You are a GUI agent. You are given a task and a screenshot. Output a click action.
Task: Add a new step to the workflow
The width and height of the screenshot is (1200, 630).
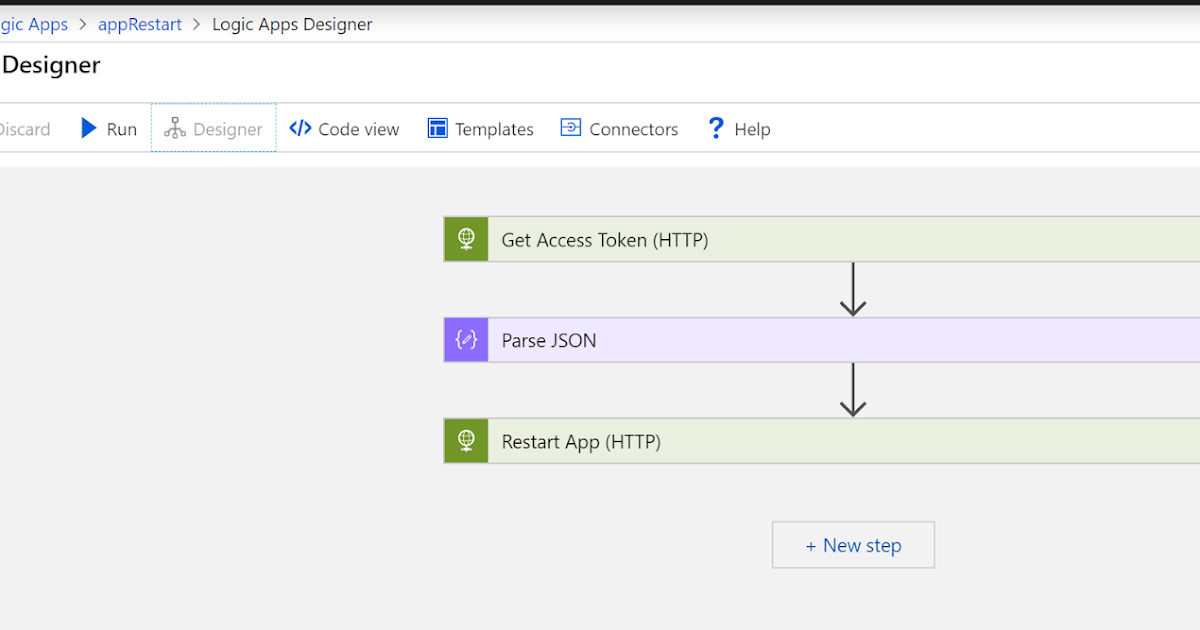point(853,544)
